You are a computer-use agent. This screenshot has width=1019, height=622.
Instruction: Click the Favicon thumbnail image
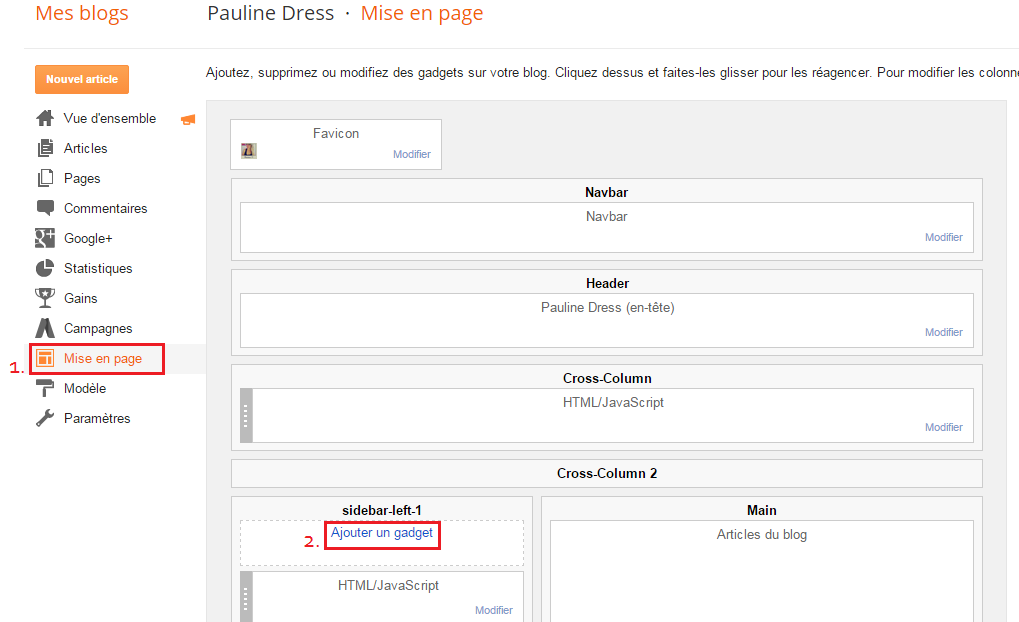249,151
